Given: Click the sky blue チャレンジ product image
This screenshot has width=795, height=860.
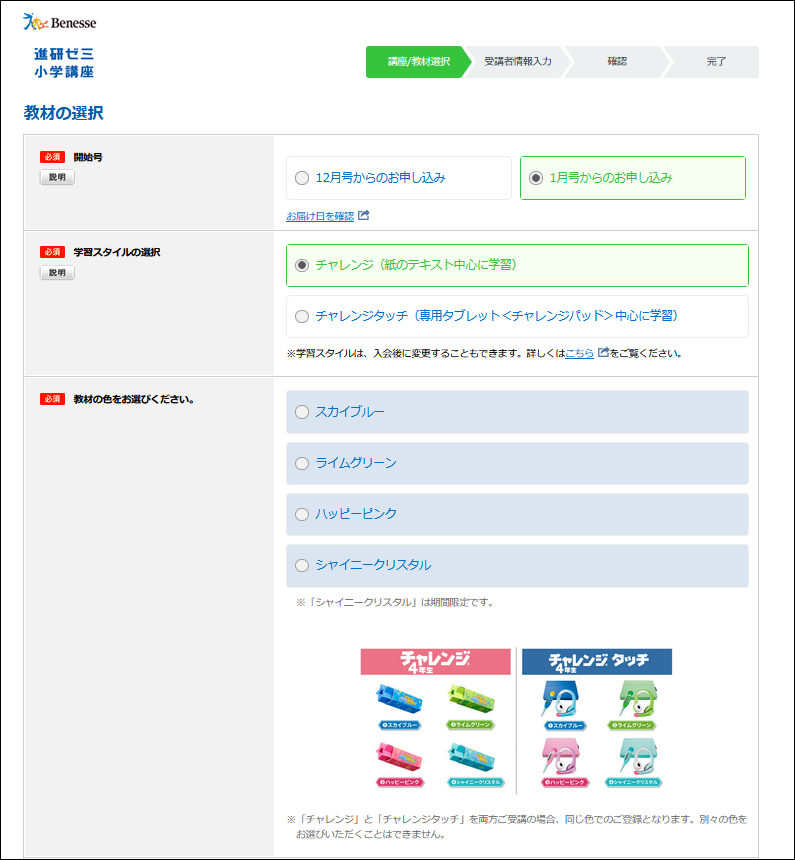Looking at the screenshot, I should click(x=401, y=697).
